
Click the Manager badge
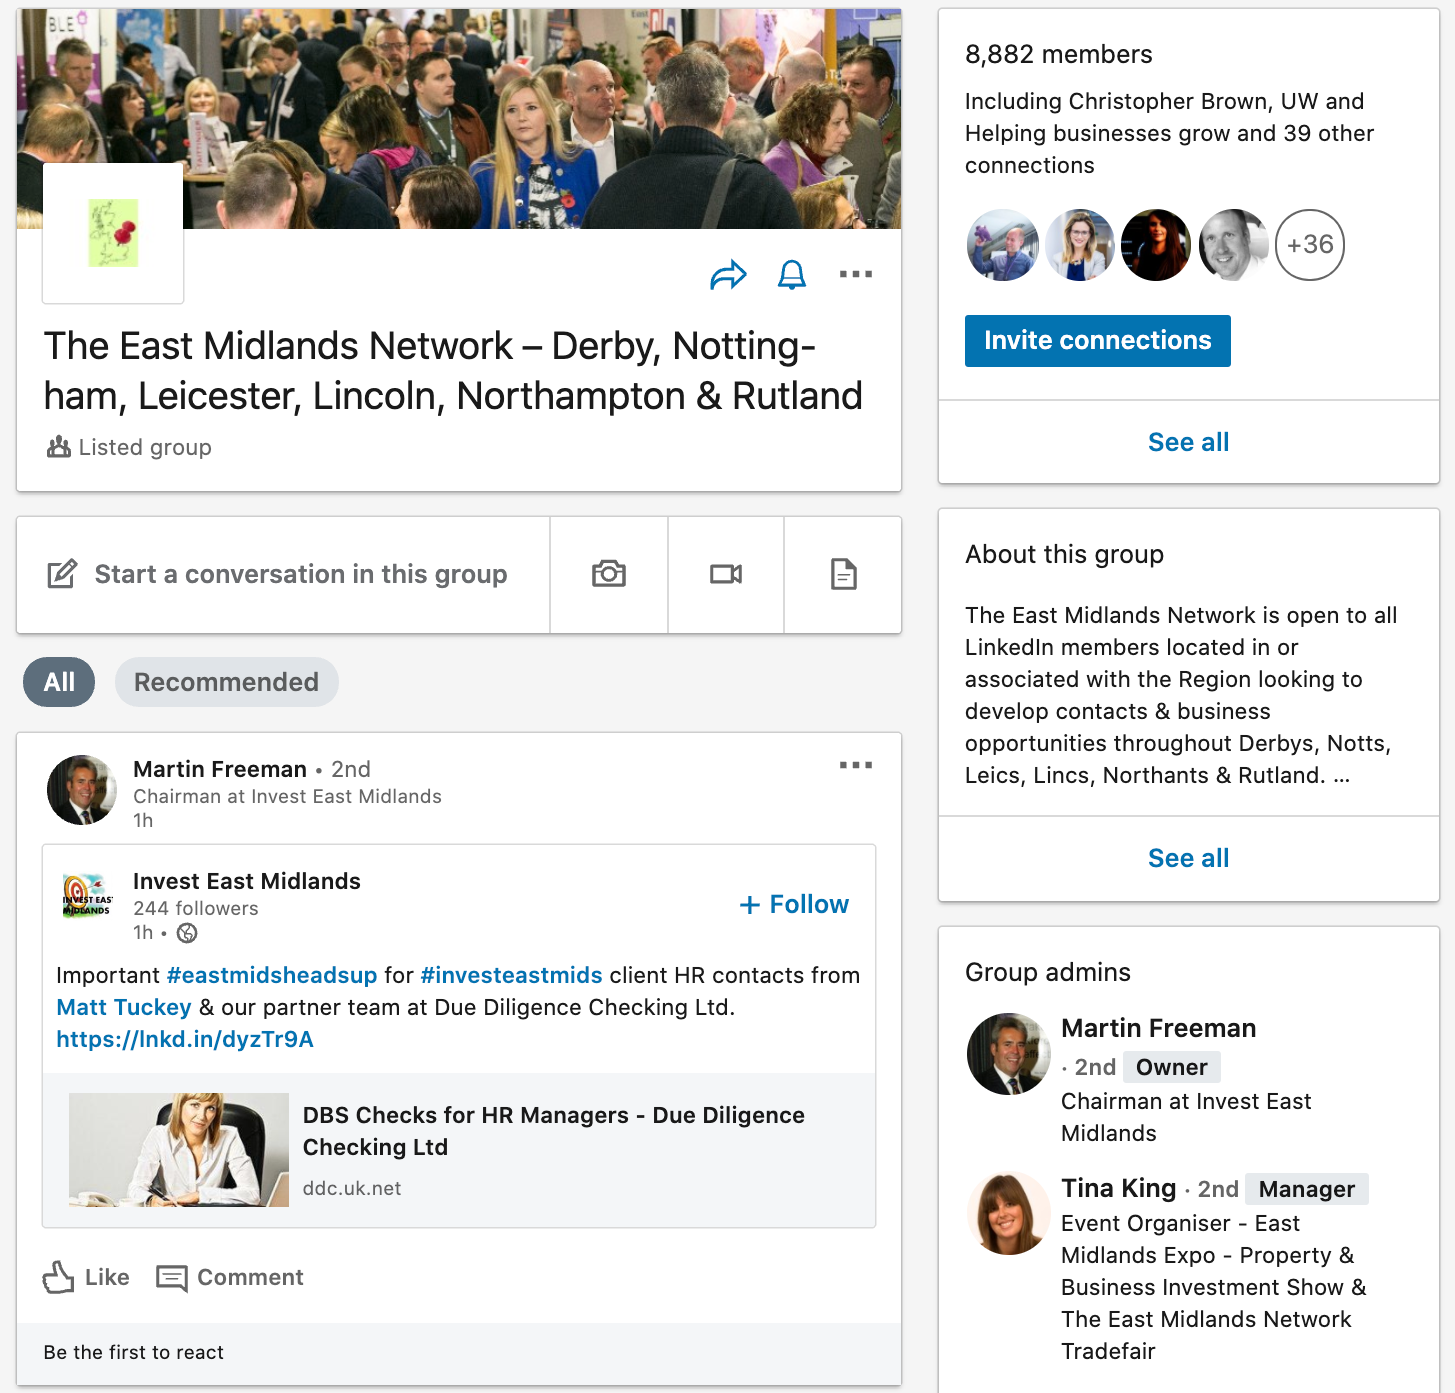[1307, 1189]
